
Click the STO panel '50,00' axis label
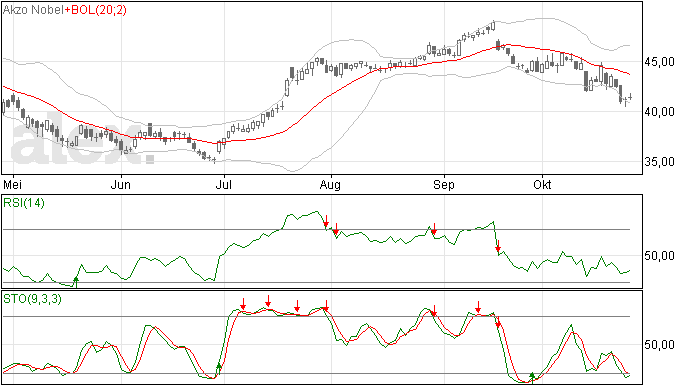pyautogui.click(x=659, y=345)
